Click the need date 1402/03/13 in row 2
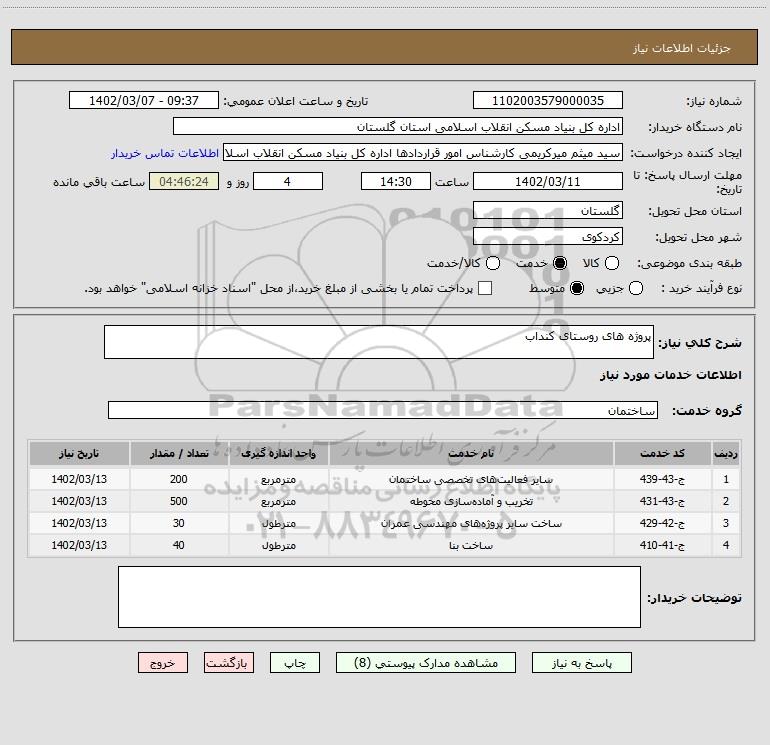The image size is (770, 745). click(x=79, y=501)
